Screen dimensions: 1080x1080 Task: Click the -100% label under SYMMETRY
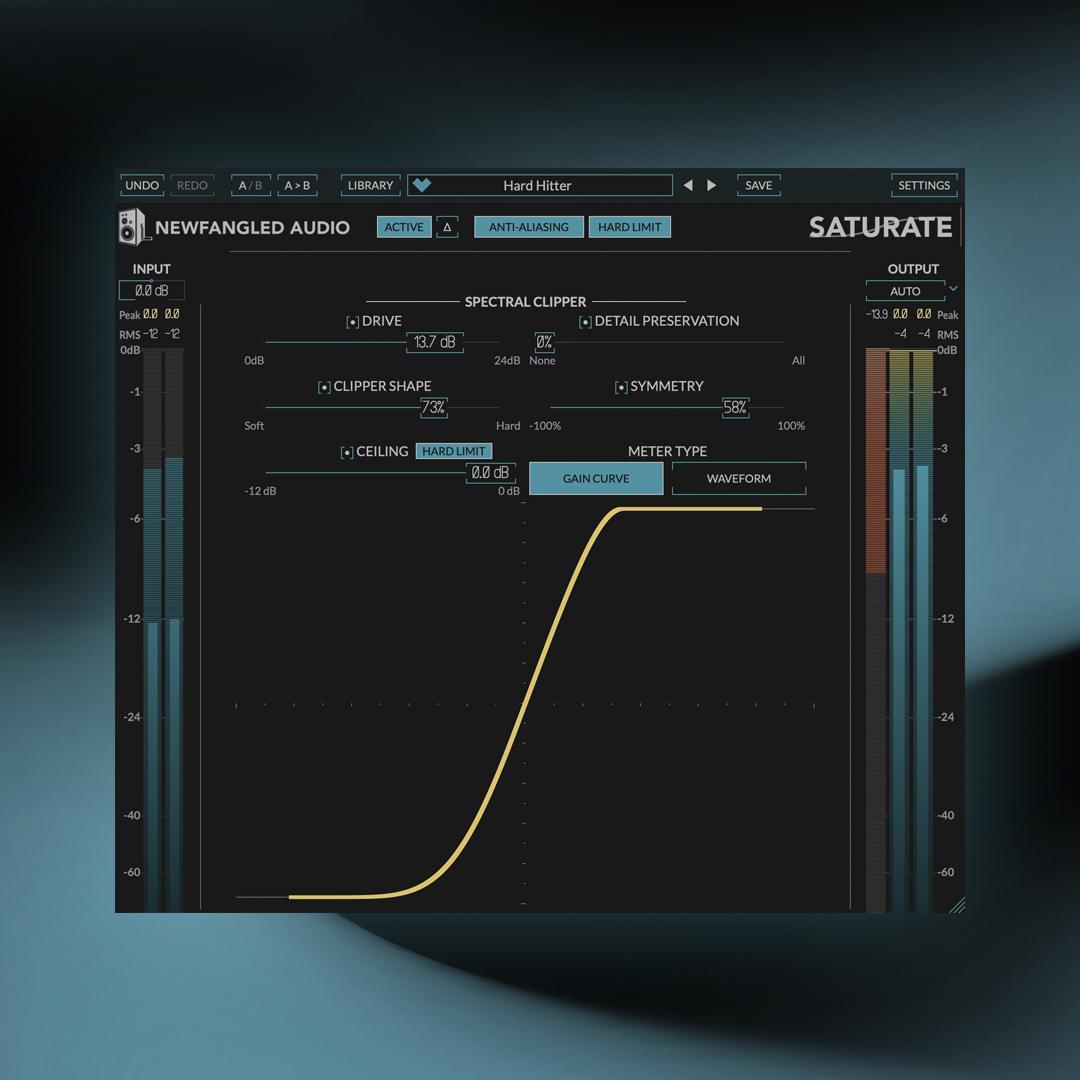coord(545,426)
